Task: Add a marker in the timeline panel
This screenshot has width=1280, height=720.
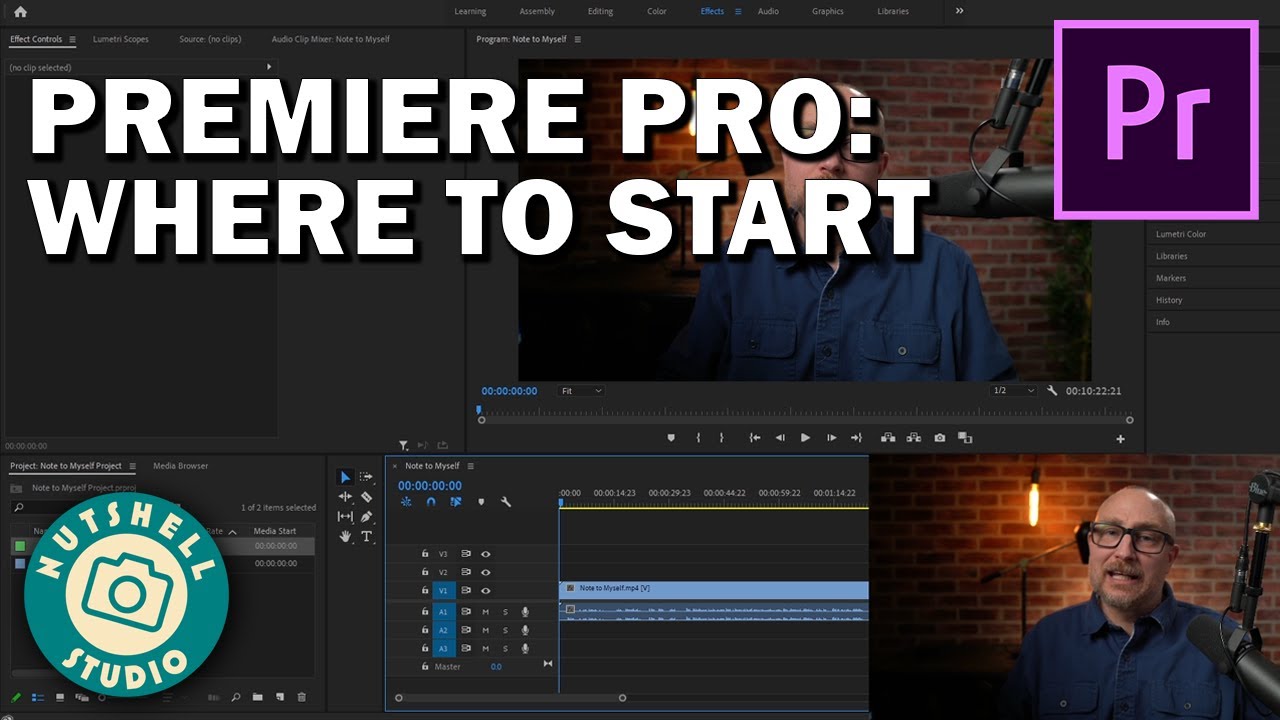Action: pos(481,502)
